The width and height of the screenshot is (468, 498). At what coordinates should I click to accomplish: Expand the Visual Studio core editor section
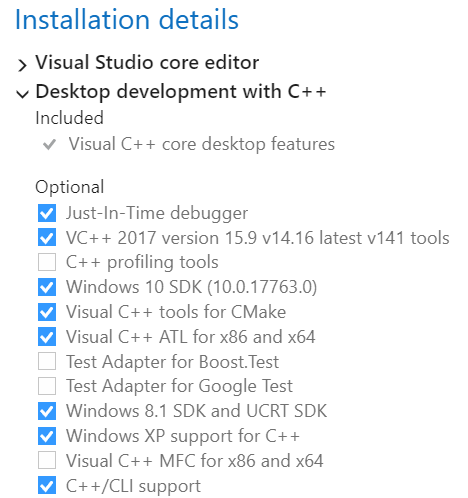pyautogui.click(x=22, y=65)
